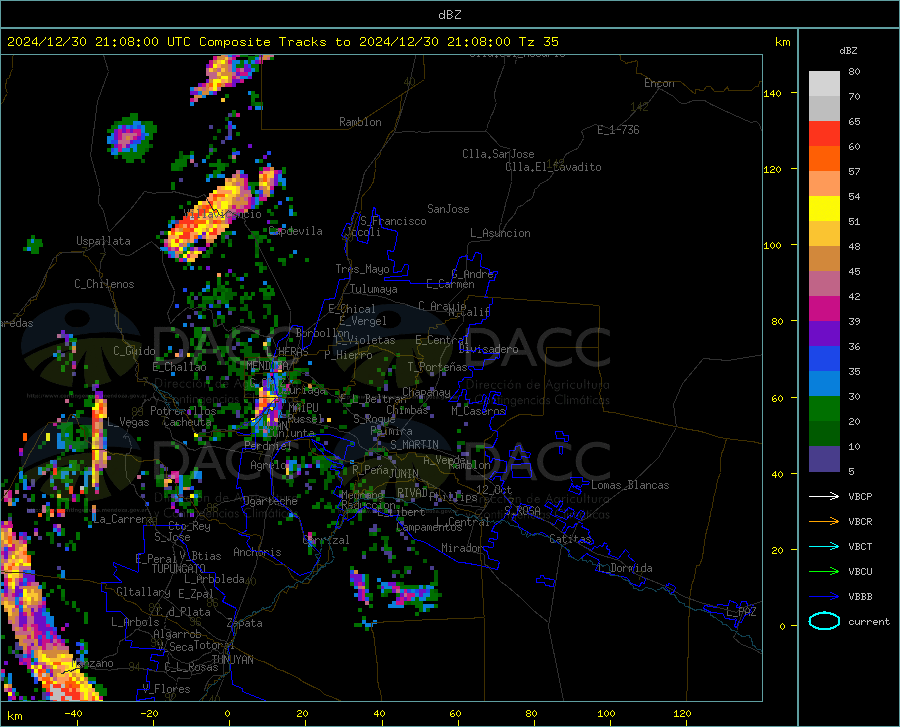Click the radar echo over MENDOZA city
The image size is (900, 727).
(269, 402)
